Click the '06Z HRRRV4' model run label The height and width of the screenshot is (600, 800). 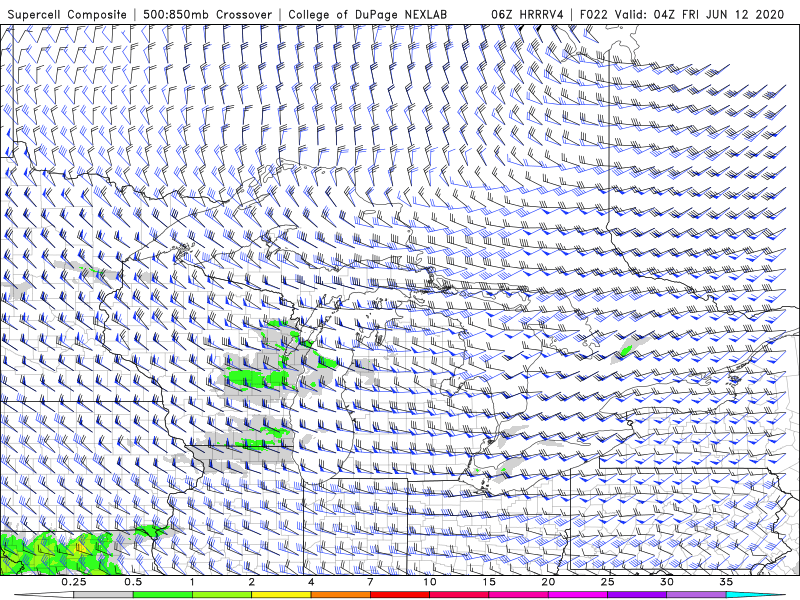click(528, 14)
